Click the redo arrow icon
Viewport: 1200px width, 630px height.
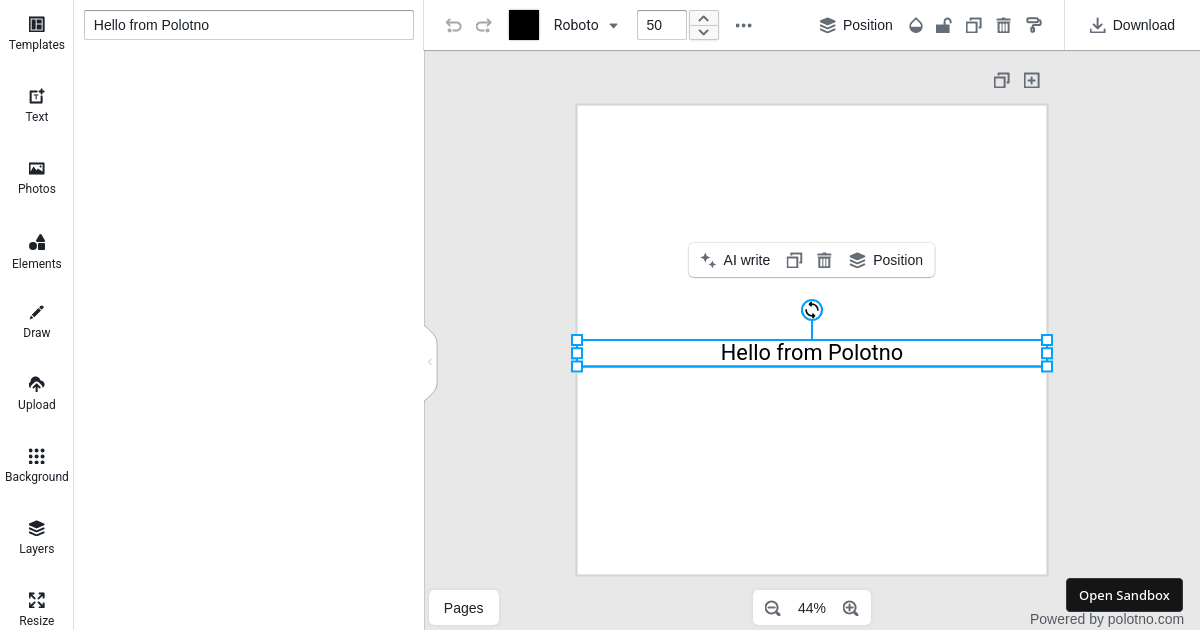coord(484,25)
